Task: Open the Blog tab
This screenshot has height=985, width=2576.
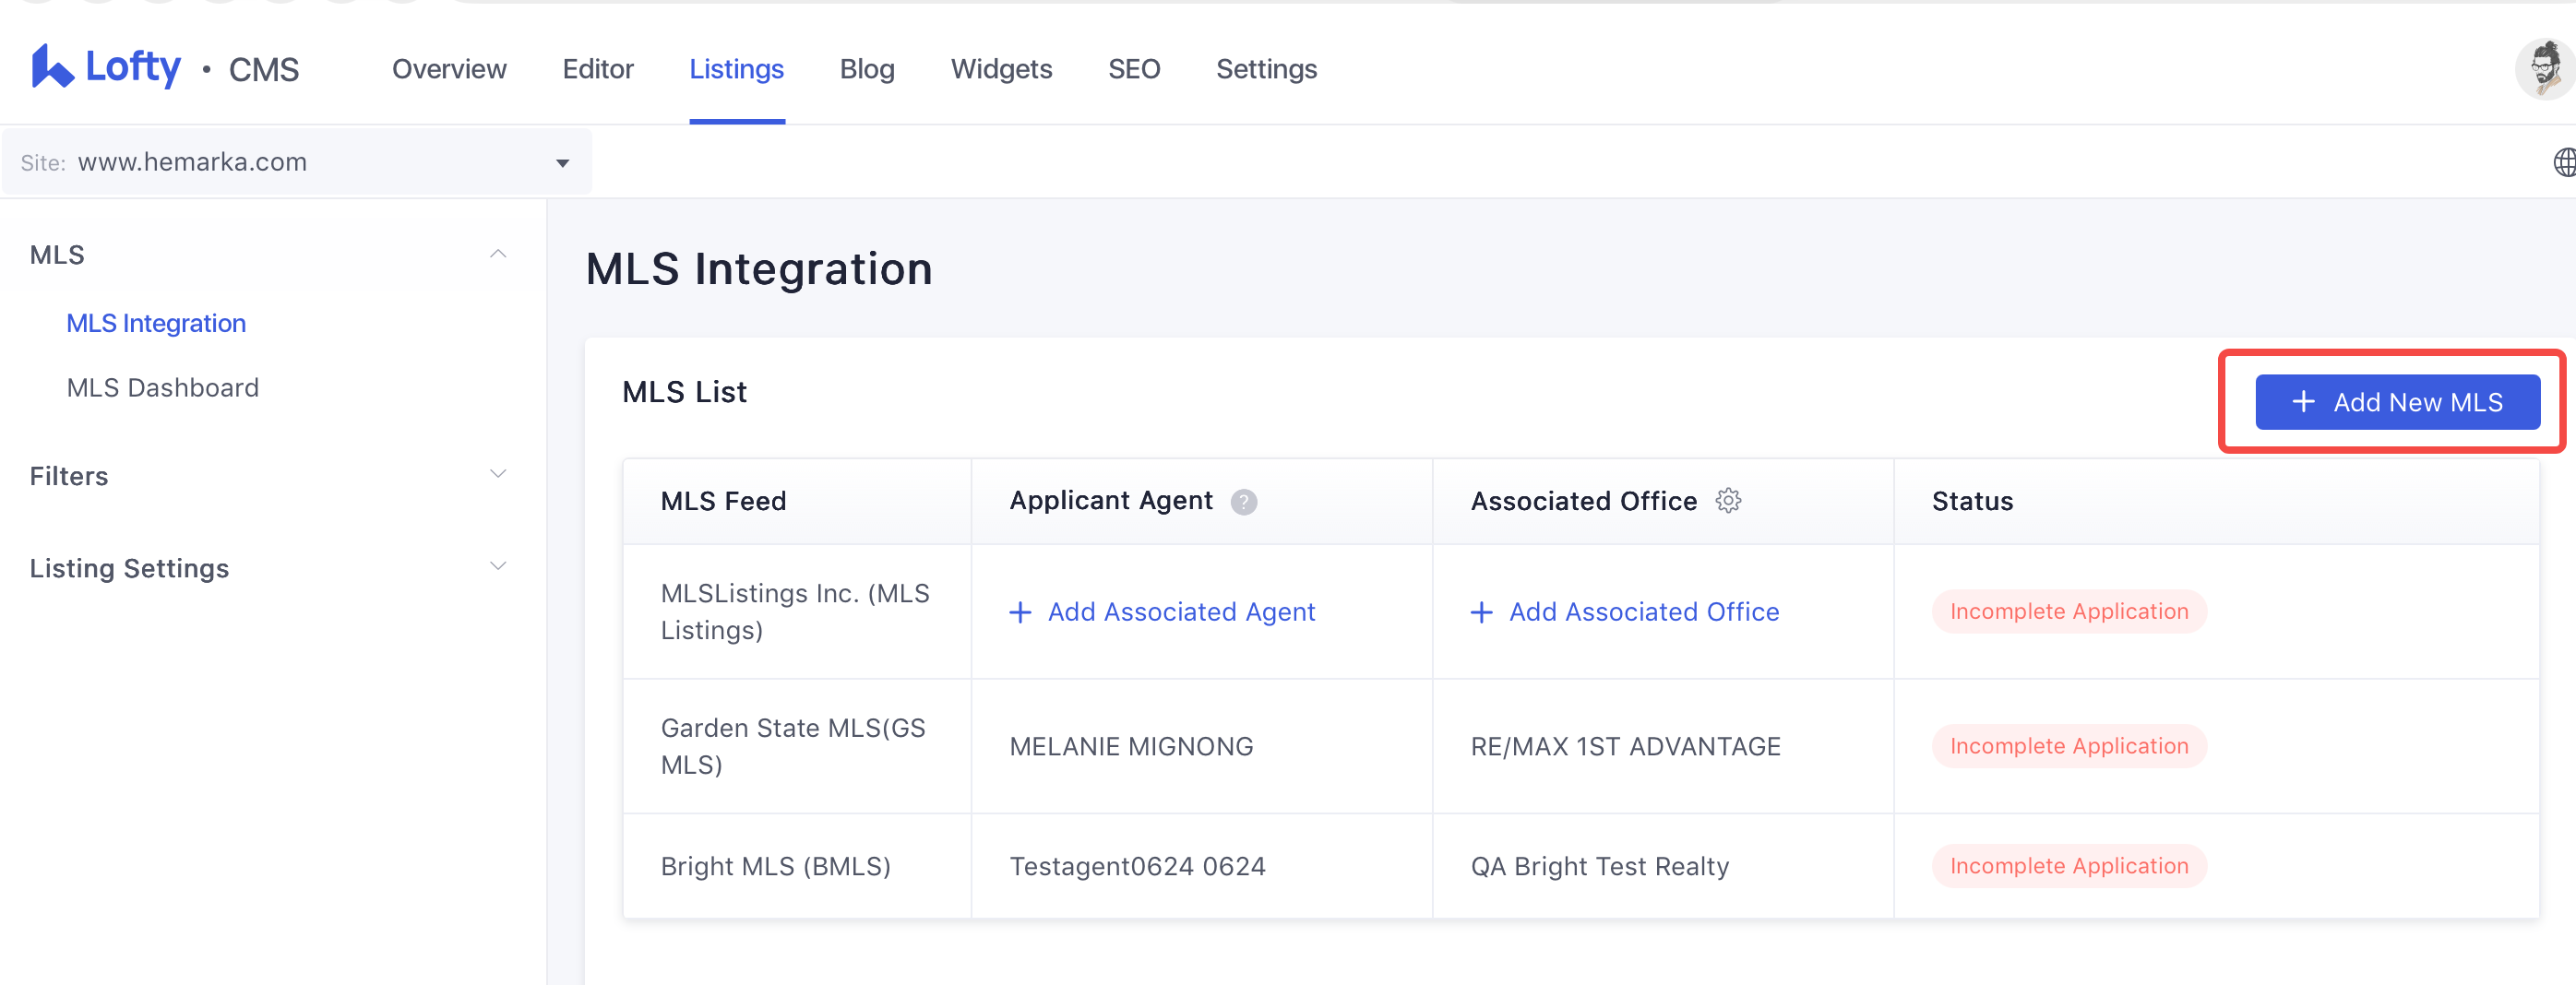Action: [867, 69]
